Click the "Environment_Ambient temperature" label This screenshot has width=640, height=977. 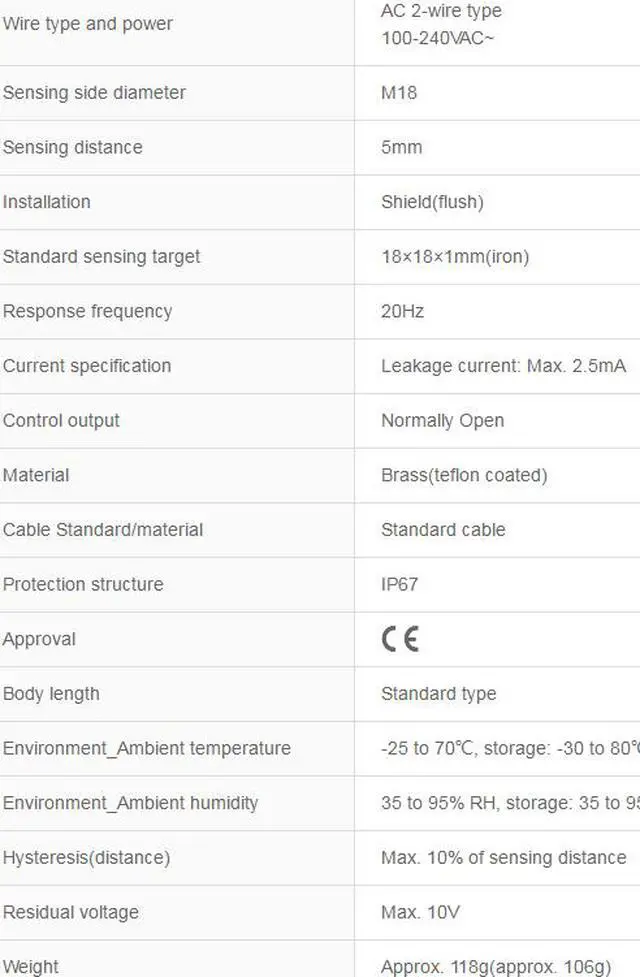pyautogui.click(x=147, y=749)
